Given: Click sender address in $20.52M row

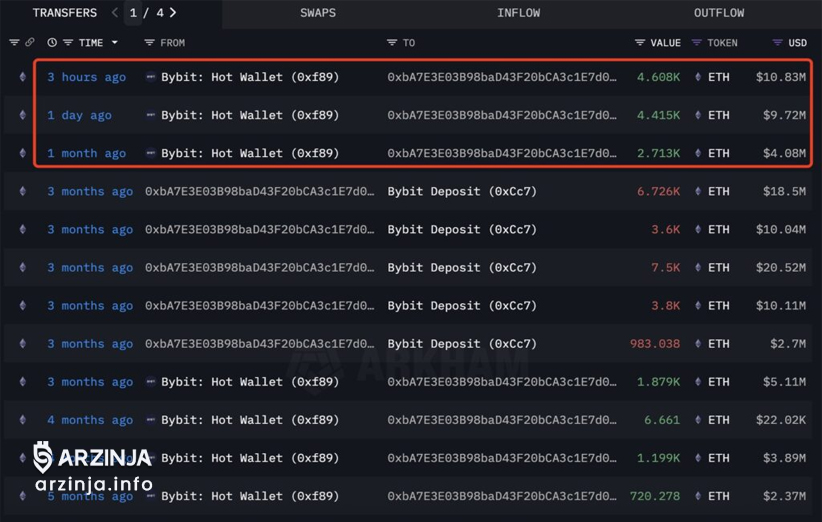Looking at the screenshot, I should [x=260, y=268].
